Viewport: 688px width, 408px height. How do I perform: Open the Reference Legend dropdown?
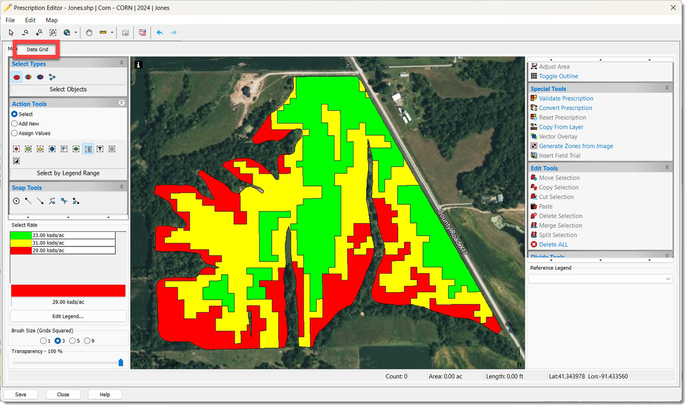pyautogui.click(x=667, y=279)
